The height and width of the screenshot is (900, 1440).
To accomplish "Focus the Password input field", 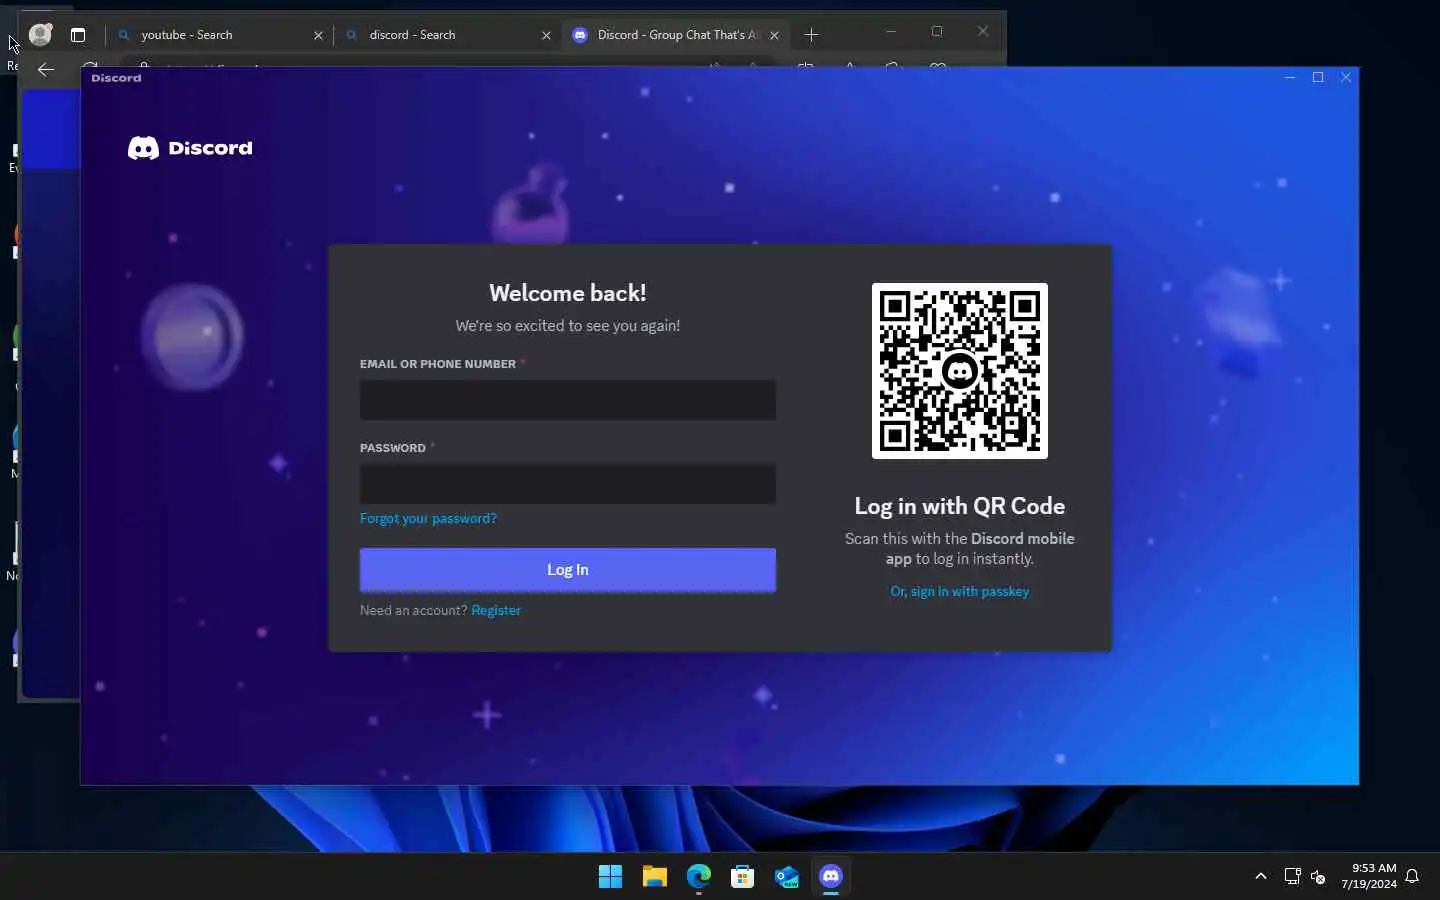I will [567, 484].
